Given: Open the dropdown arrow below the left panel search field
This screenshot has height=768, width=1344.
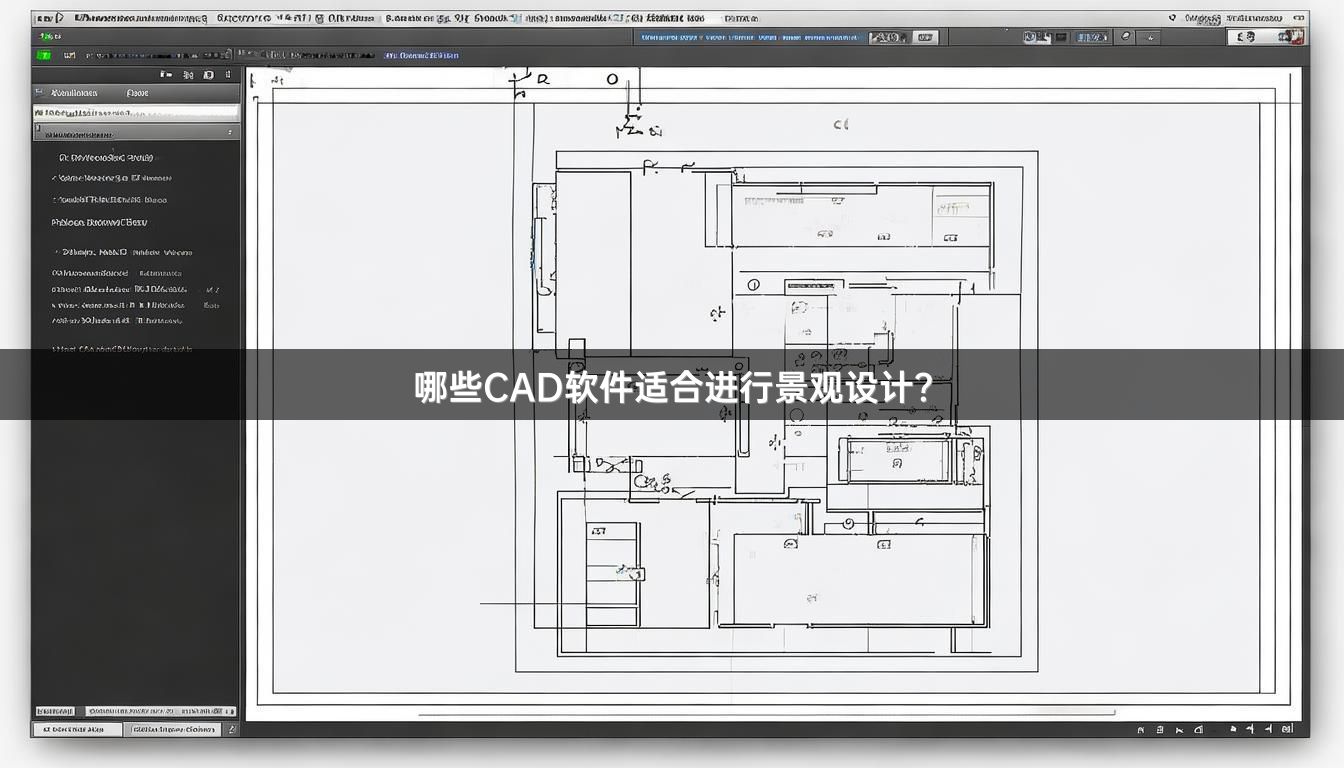Looking at the screenshot, I should tap(230, 132).
